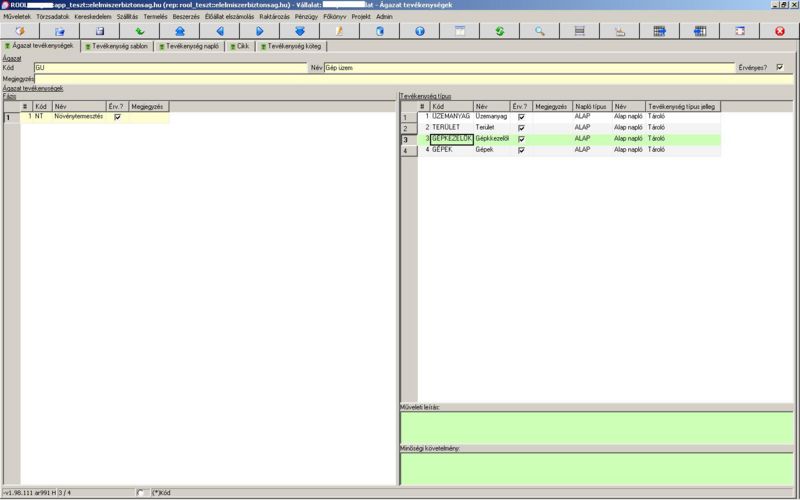800x500 pixels.
Task: Open the Pénzügy menu
Action: (306, 17)
